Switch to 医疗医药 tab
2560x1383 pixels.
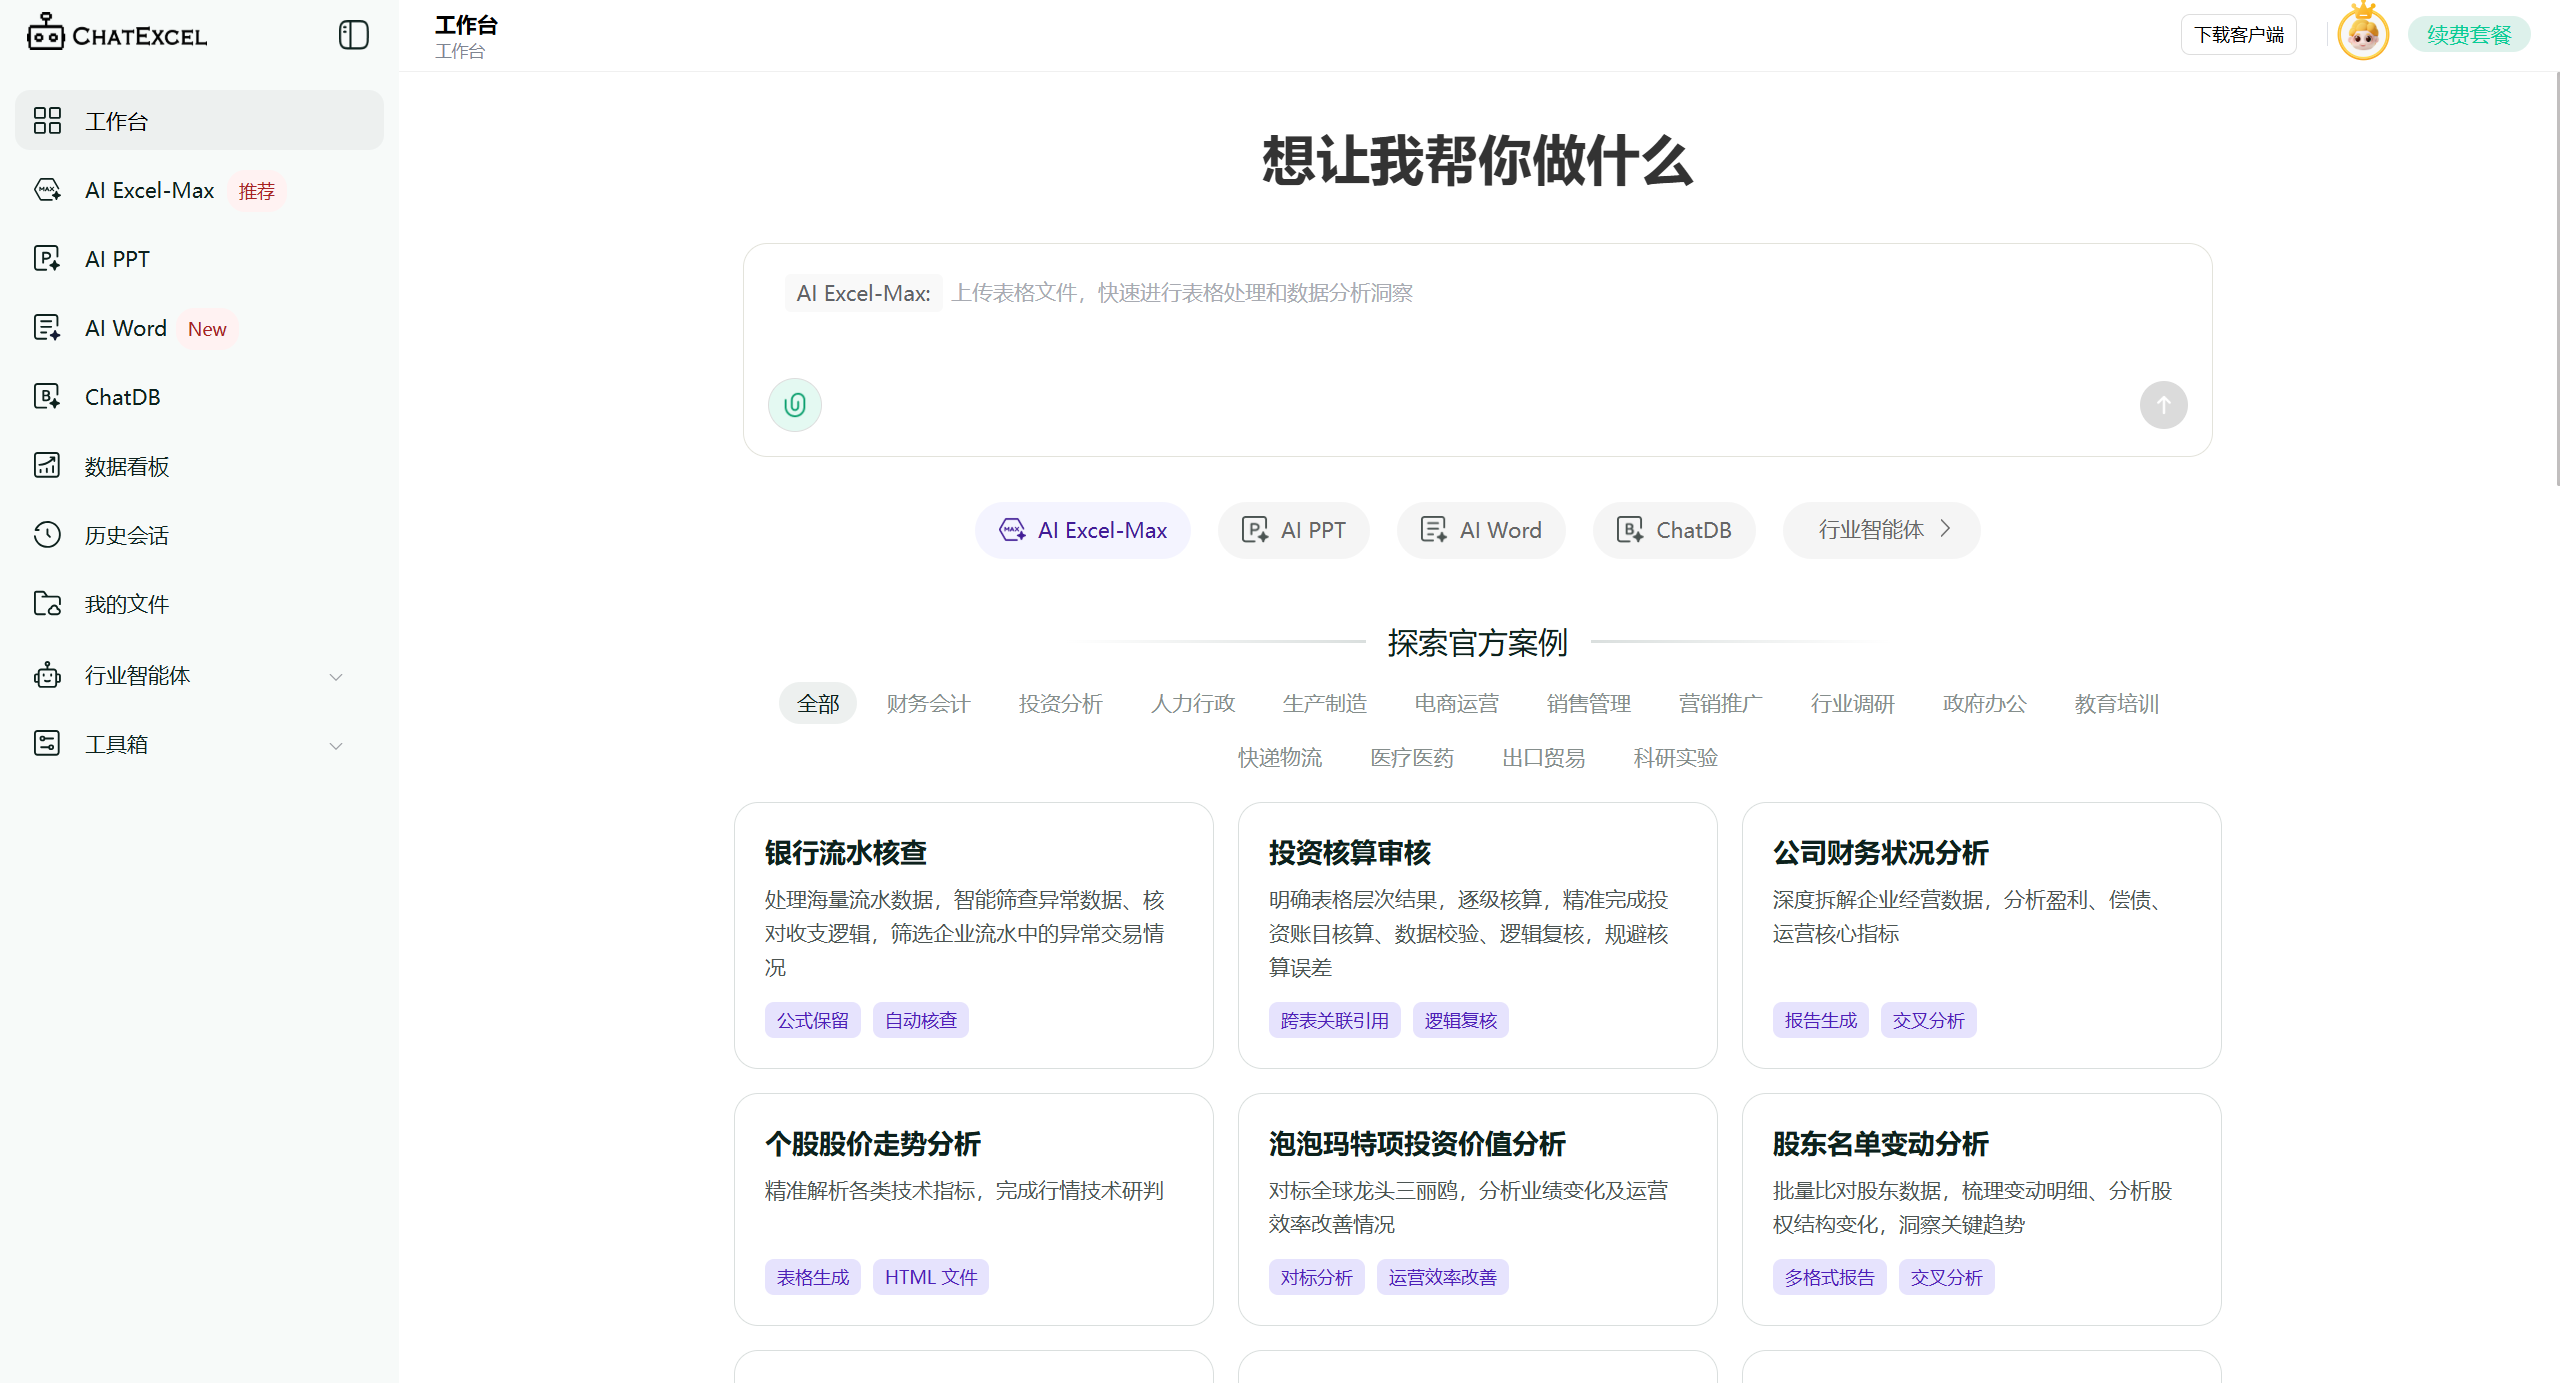click(1412, 758)
